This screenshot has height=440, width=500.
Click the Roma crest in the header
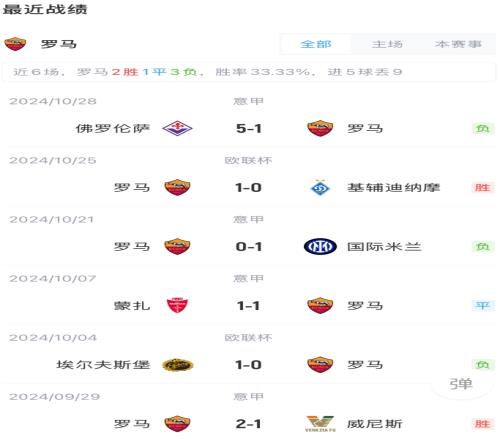click(15, 44)
